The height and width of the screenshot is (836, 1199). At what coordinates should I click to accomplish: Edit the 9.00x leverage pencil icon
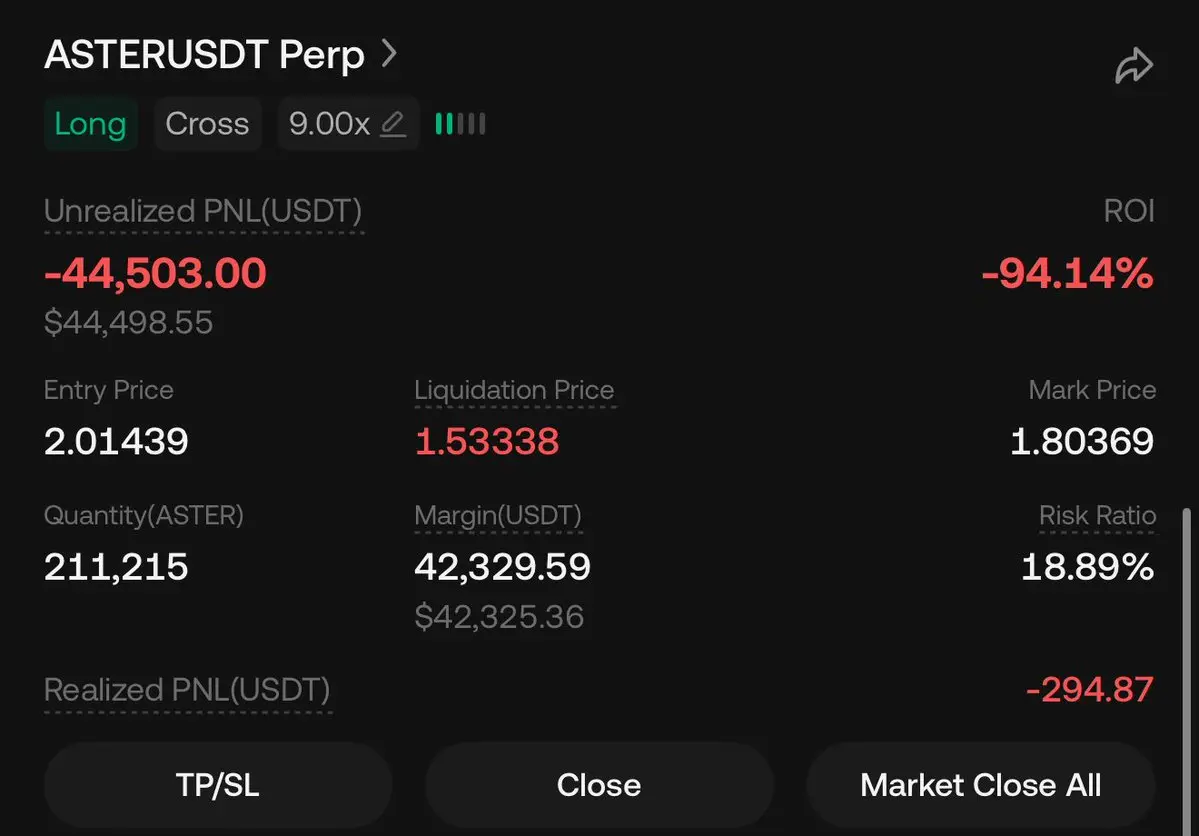point(394,124)
